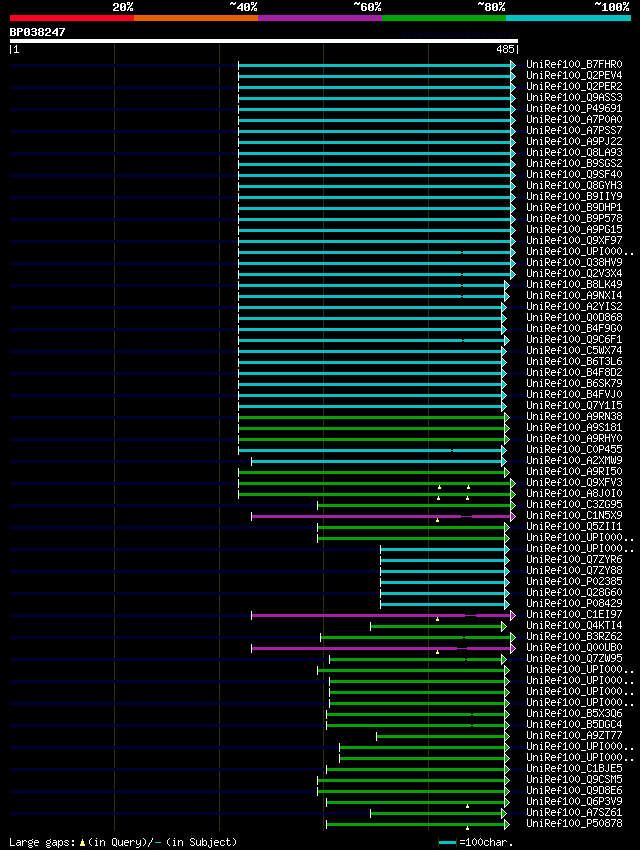Viewport: 640px width, 850px height.
Task: Click the white query sequence ruler bar
Action: [264, 41]
